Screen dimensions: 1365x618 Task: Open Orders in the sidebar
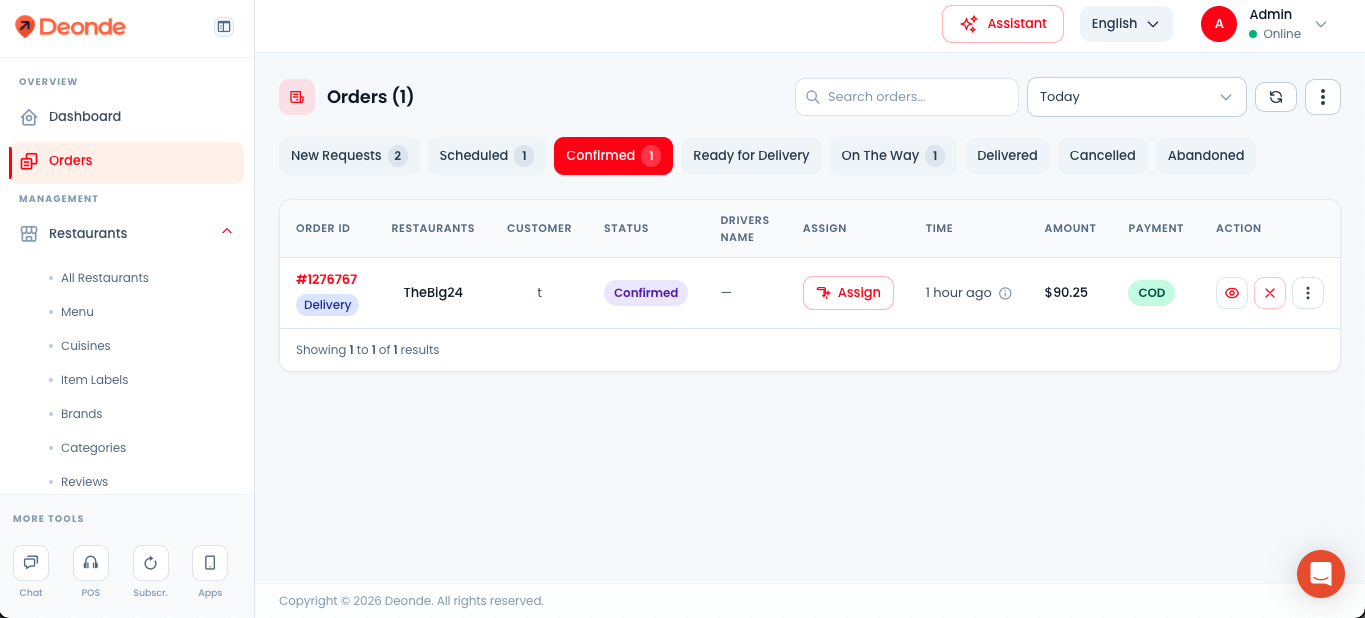coord(126,160)
